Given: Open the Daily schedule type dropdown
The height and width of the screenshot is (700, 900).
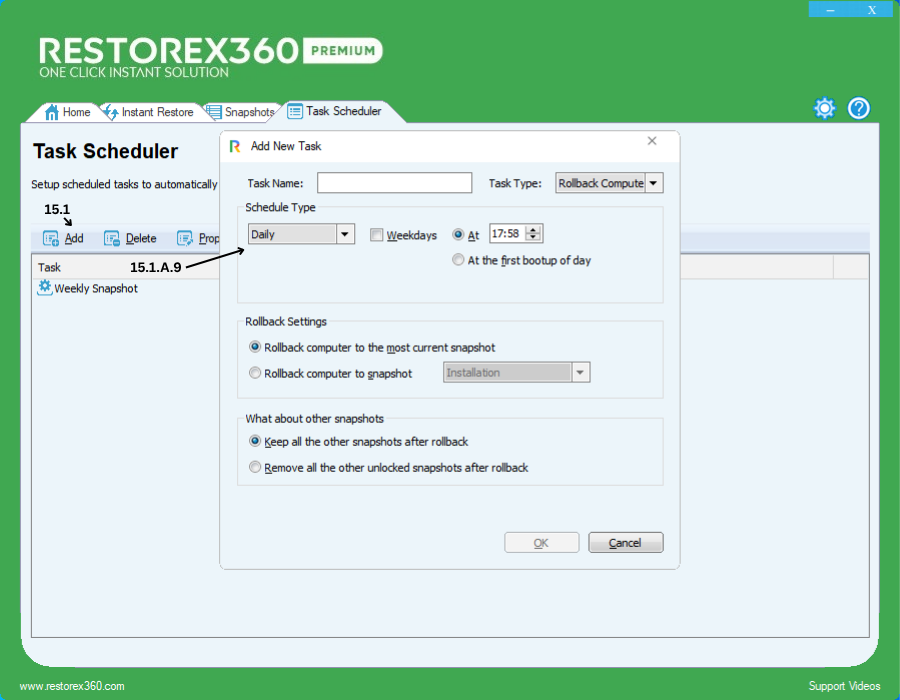Looking at the screenshot, I should (345, 234).
